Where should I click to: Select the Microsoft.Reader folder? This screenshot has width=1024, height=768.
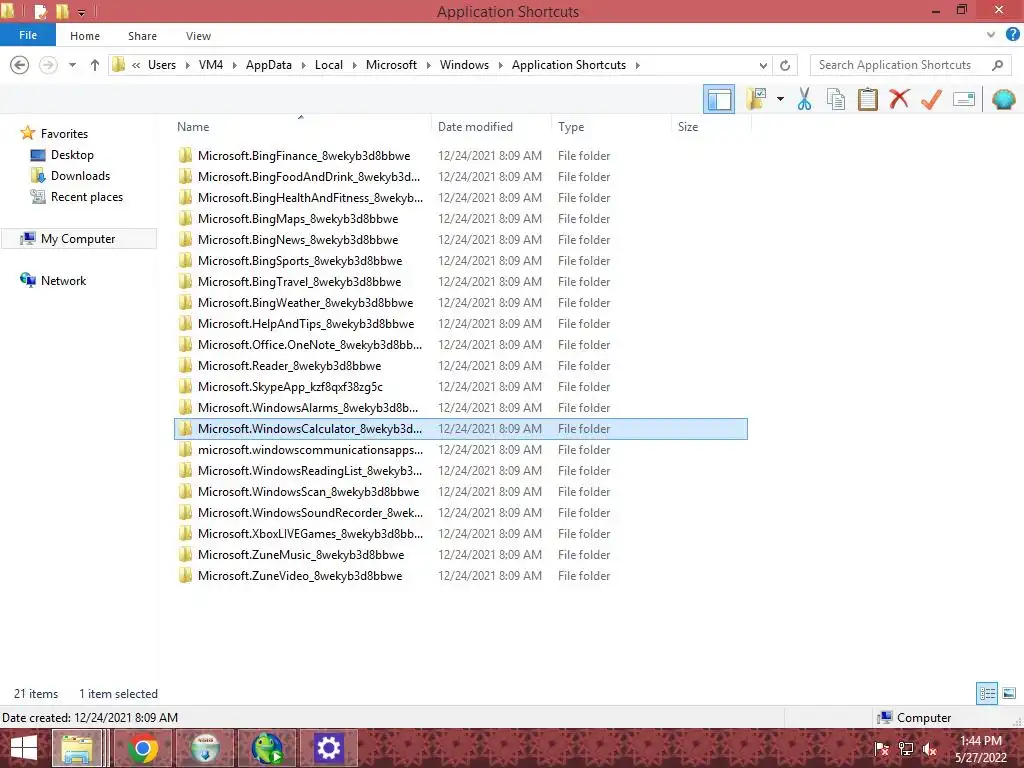460,366
